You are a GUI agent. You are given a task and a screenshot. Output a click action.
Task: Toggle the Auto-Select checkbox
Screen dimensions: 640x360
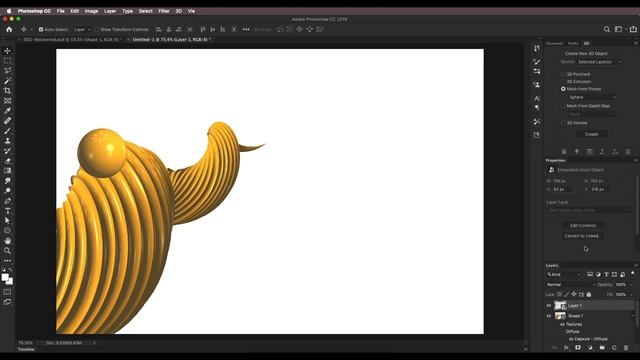41,29
